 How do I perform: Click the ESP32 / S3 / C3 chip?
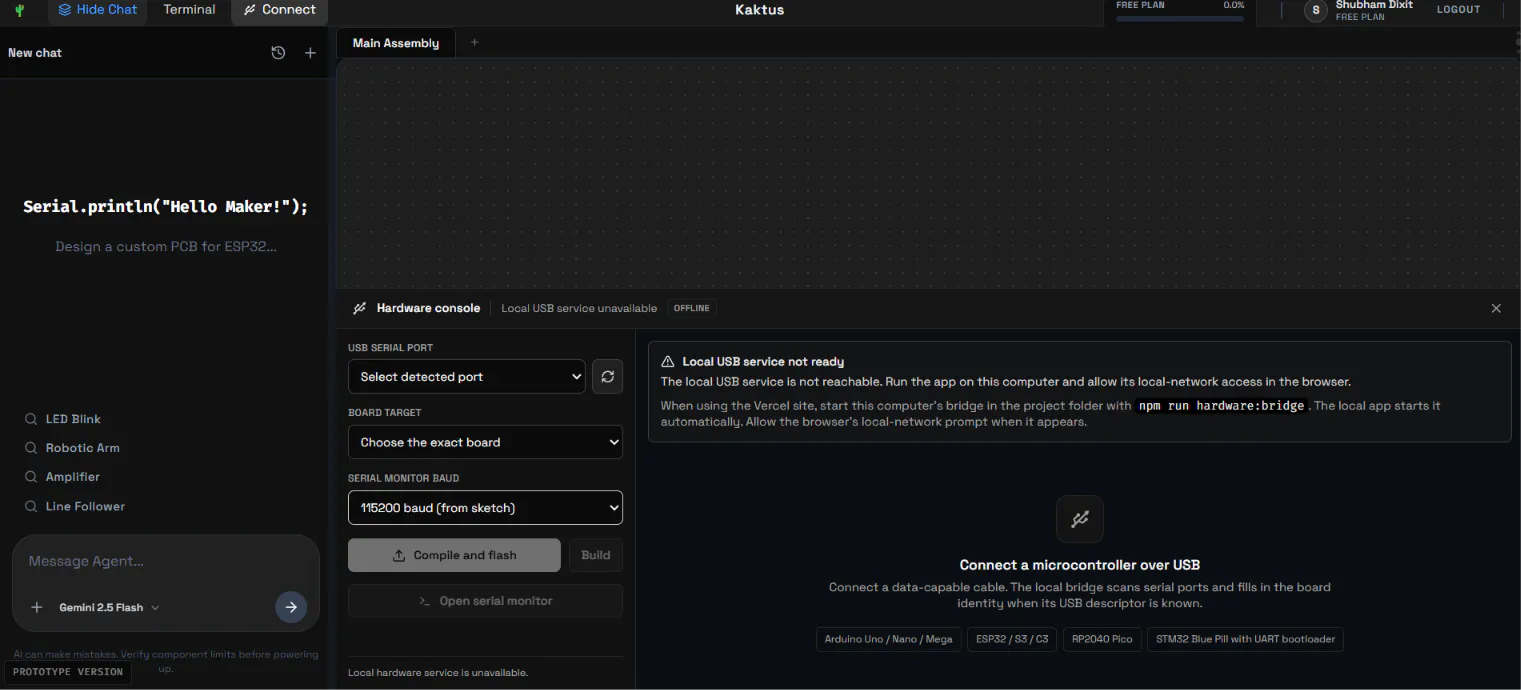coord(1012,639)
